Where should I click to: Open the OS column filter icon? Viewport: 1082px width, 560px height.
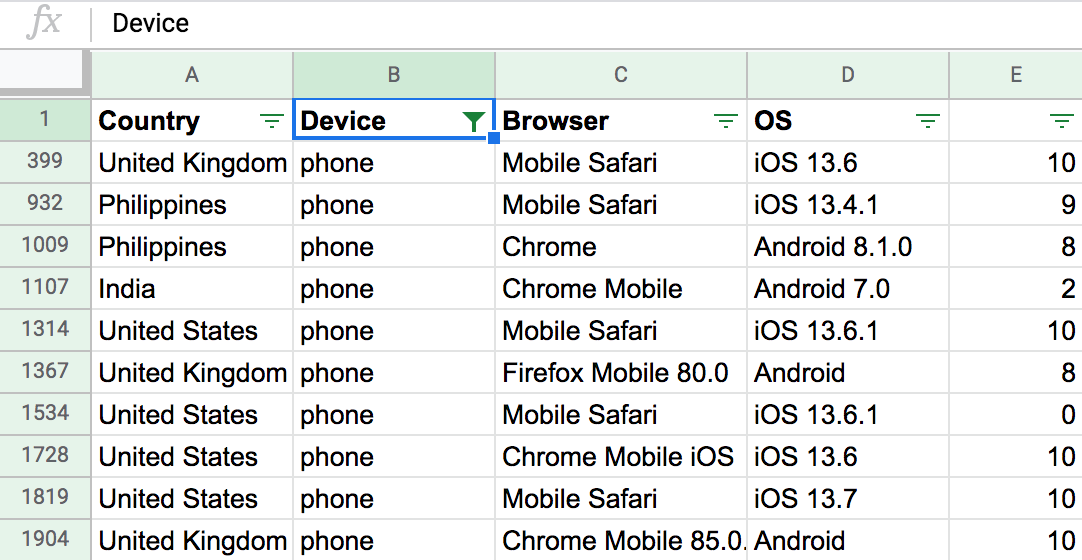(x=928, y=122)
